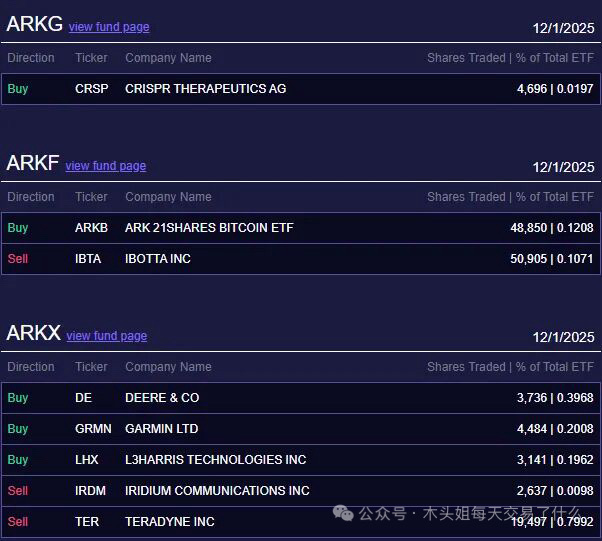Select GARMIN LTD company name
Image resolution: width=602 pixels, height=541 pixels.
(x=162, y=429)
